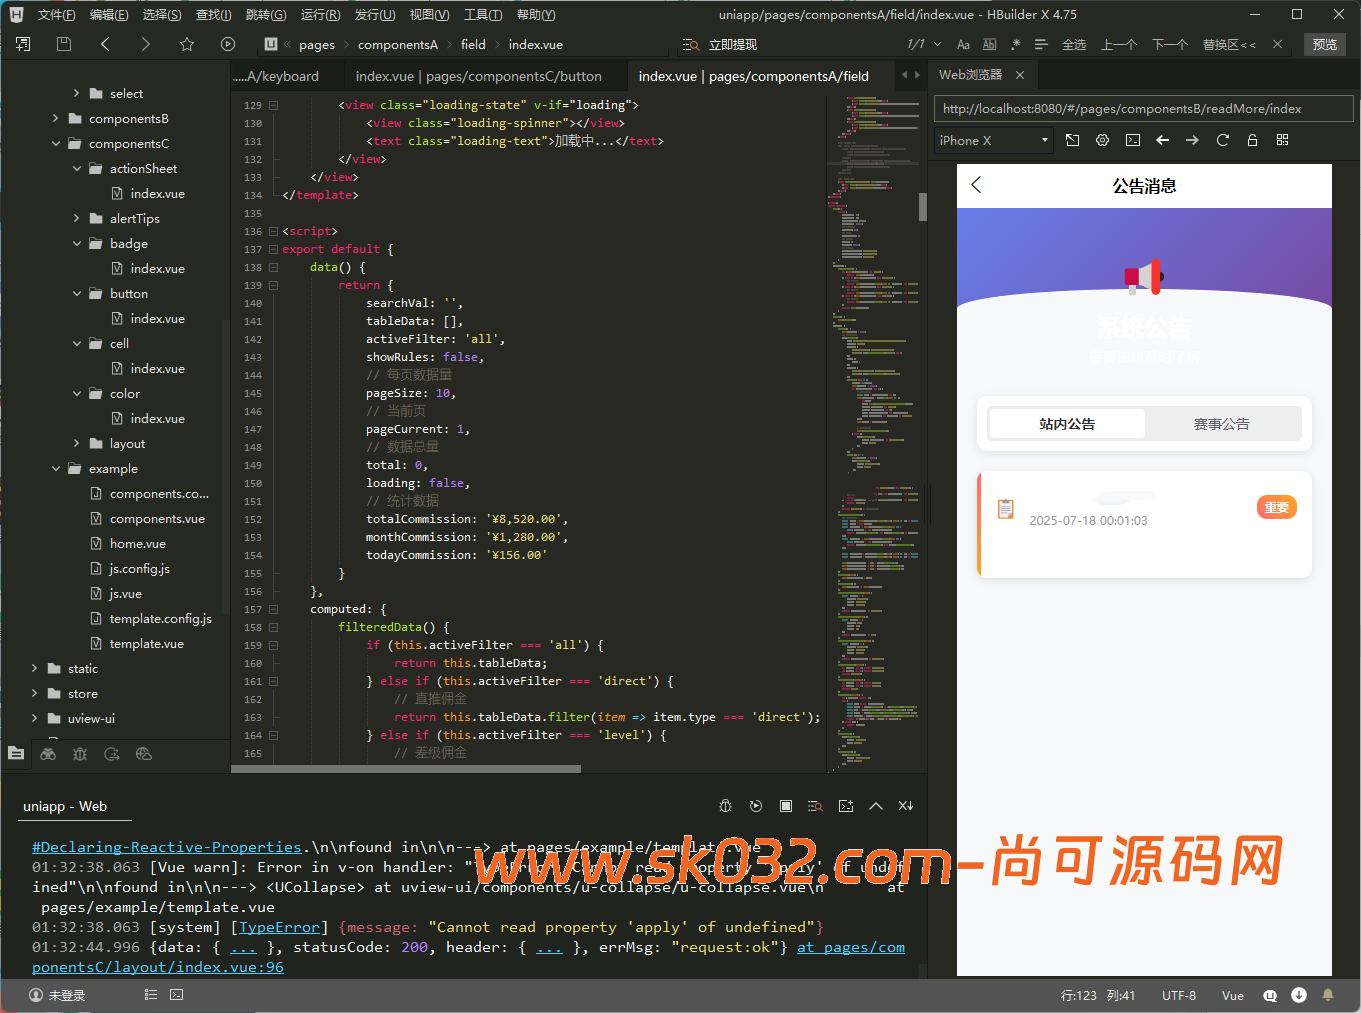The width and height of the screenshot is (1361, 1013).
Task: Toggle the console log search filter
Action: (816, 806)
